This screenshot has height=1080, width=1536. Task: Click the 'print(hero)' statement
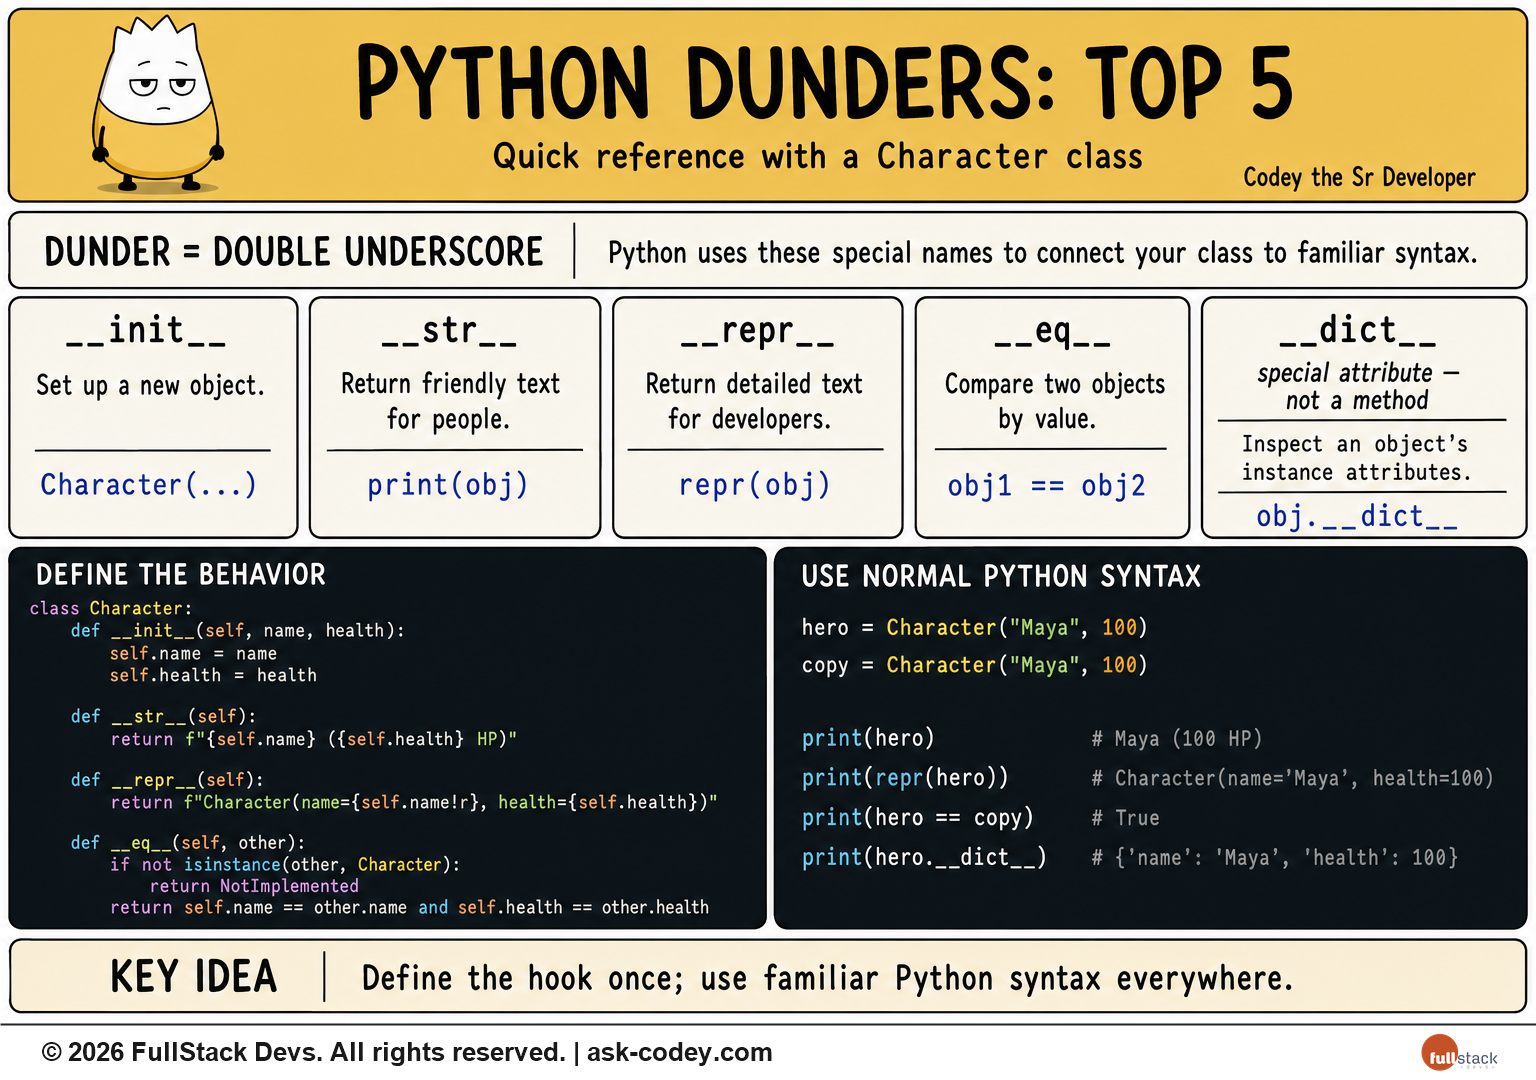[x=868, y=739]
